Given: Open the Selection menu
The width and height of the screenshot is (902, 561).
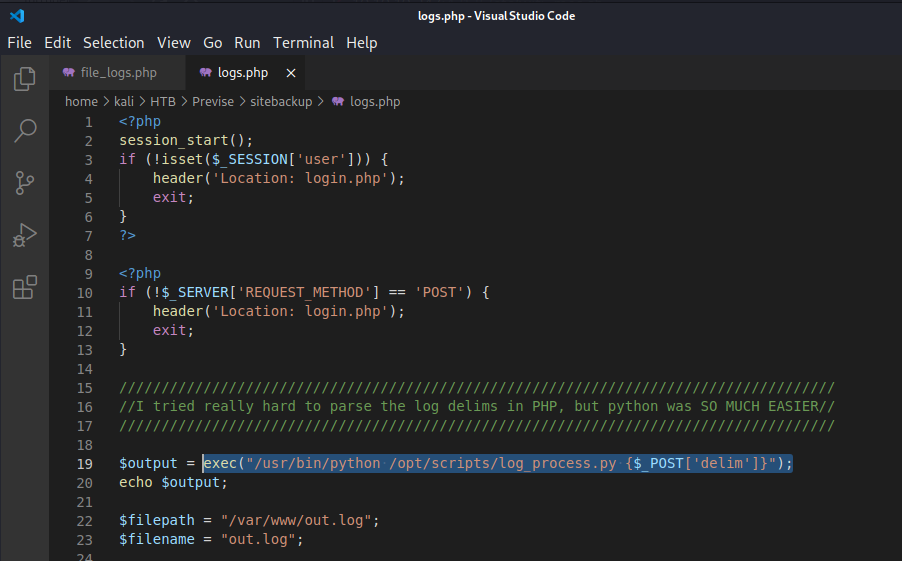Looking at the screenshot, I should click(x=113, y=43).
